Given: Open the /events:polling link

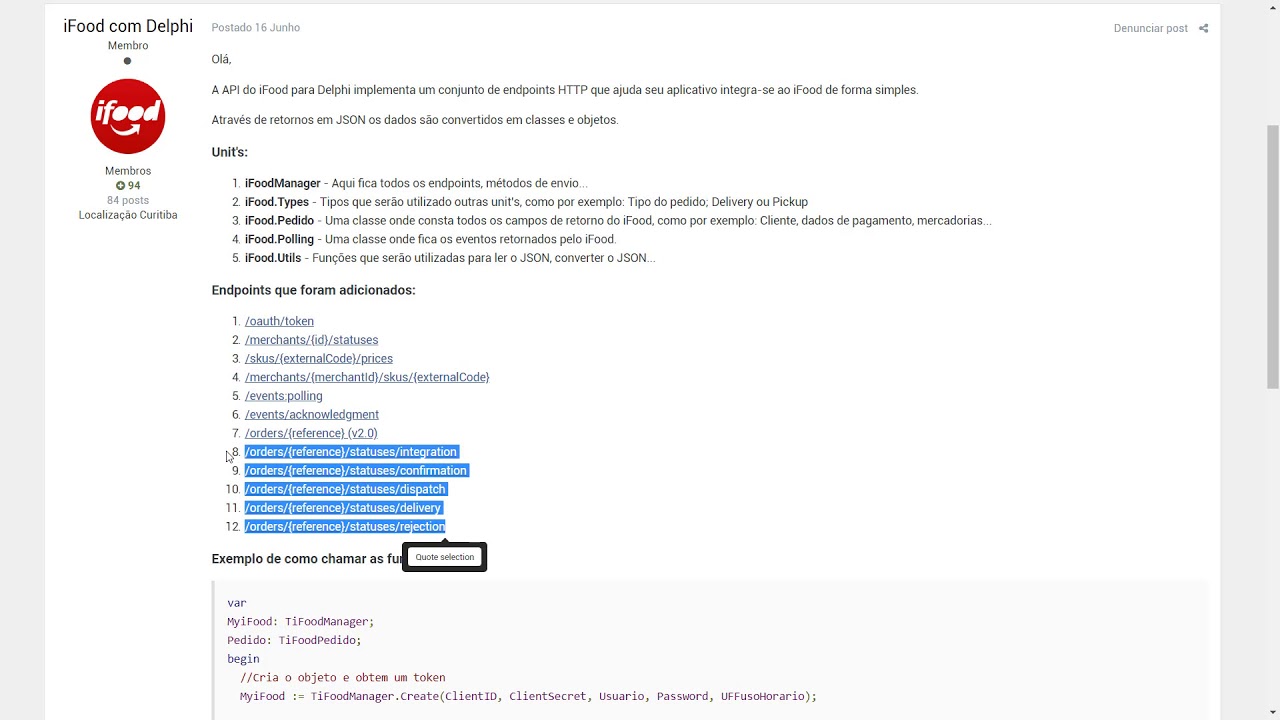Looking at the screenshot, I should 283,396.
